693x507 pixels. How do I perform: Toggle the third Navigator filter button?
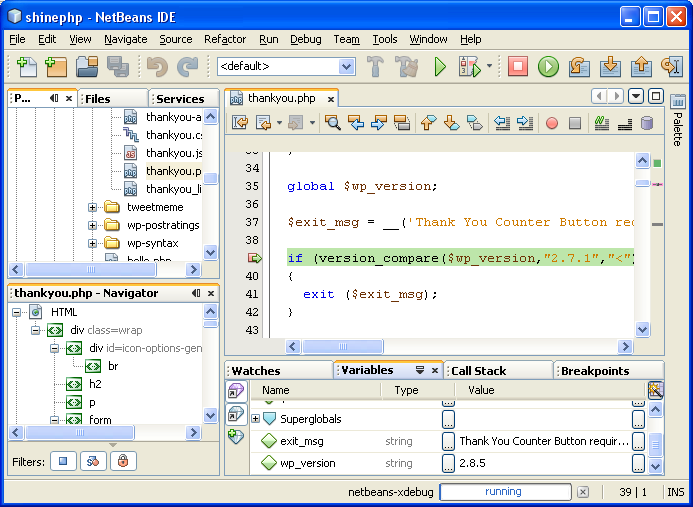(122, 461)
